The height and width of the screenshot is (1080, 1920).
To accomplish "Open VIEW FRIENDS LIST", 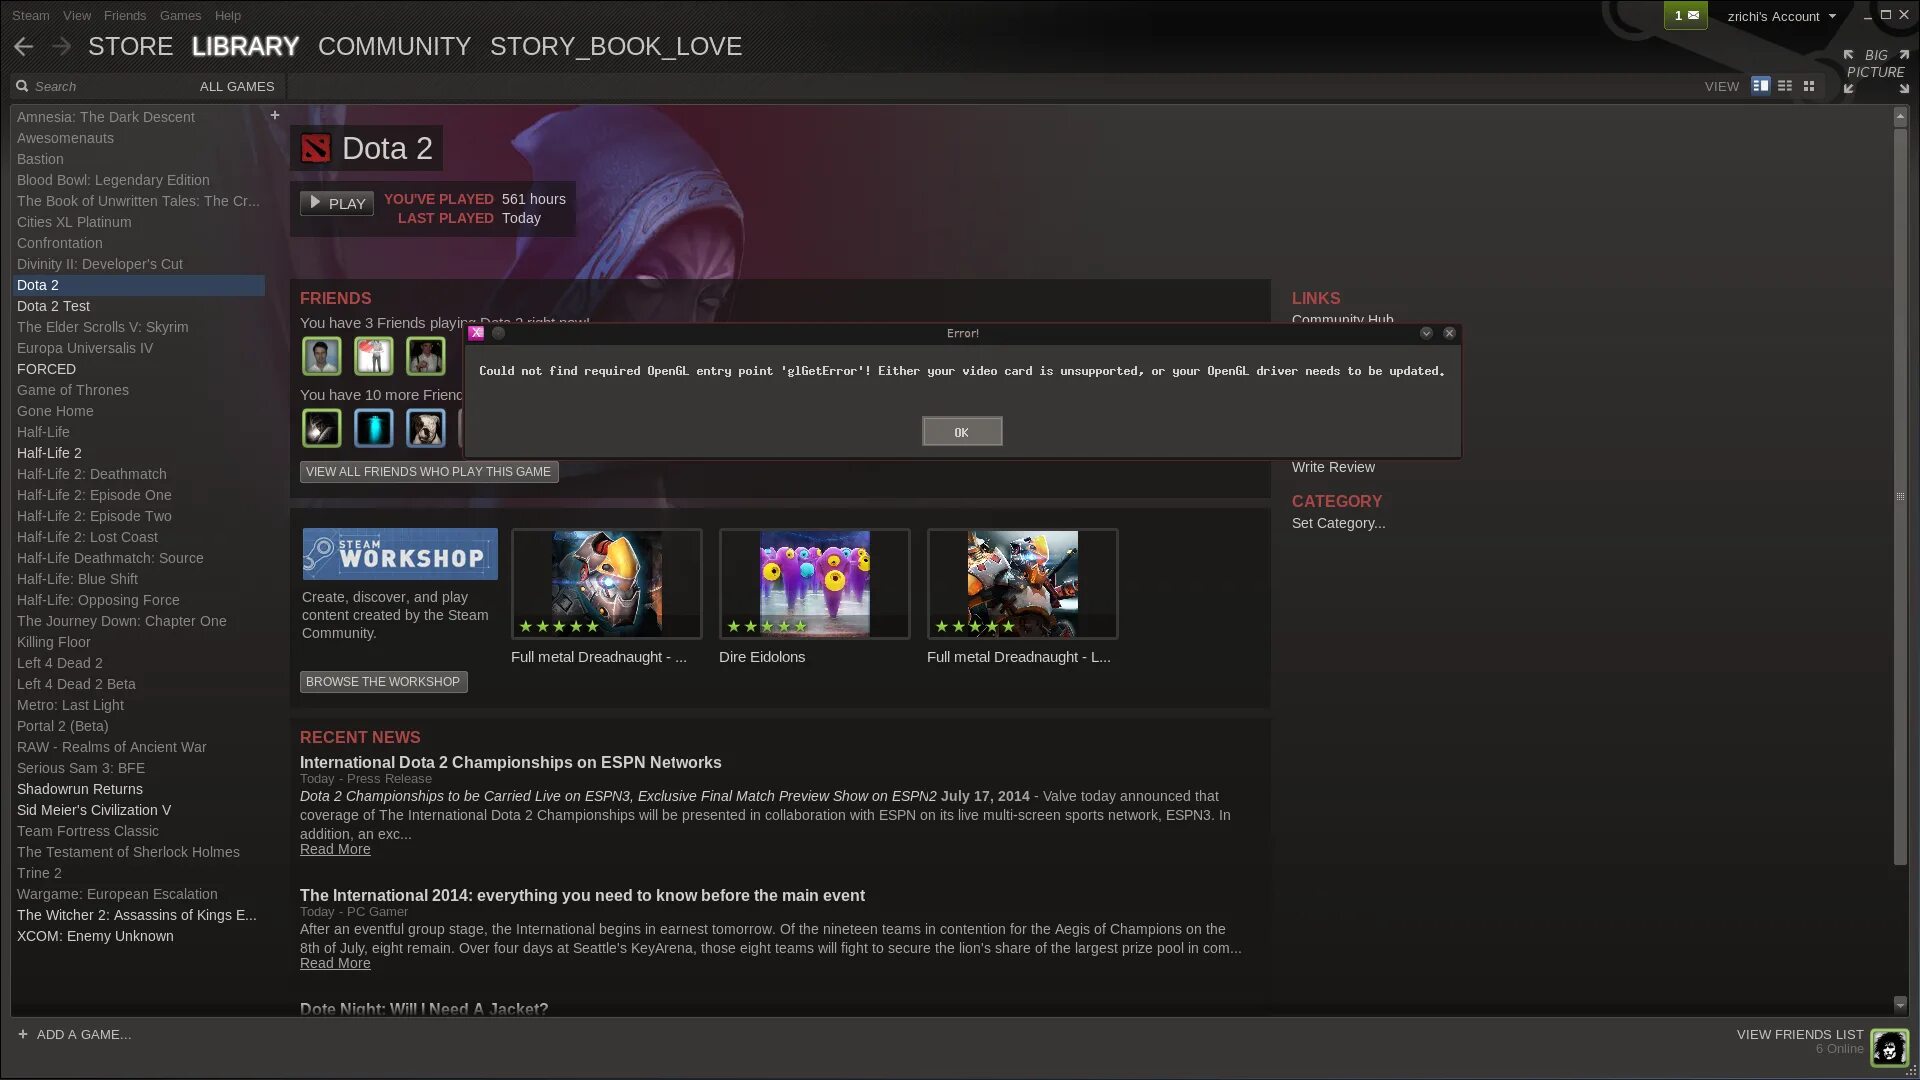I will [x=1800, y=1034].
